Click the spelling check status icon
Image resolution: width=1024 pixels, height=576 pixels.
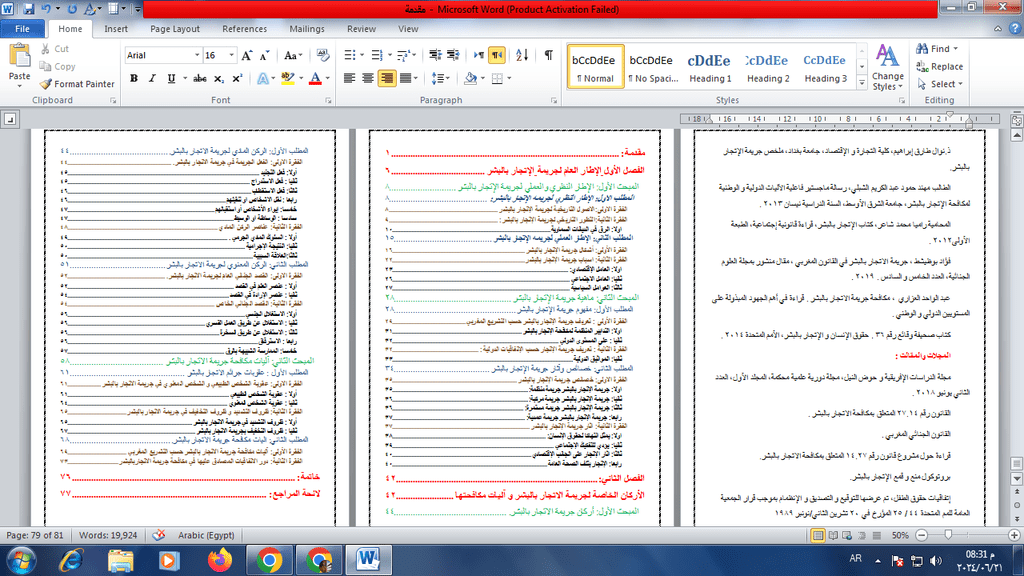159,536
